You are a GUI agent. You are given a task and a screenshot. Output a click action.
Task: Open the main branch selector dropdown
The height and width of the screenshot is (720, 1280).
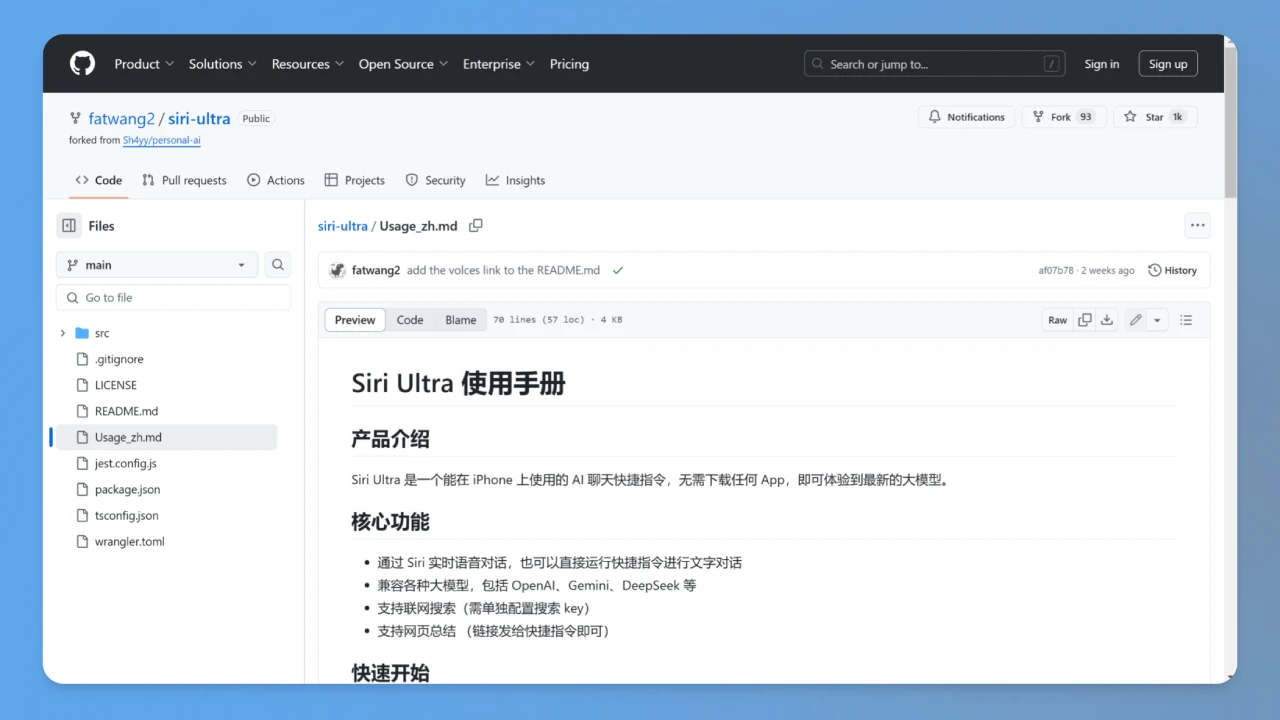point(156,264)
